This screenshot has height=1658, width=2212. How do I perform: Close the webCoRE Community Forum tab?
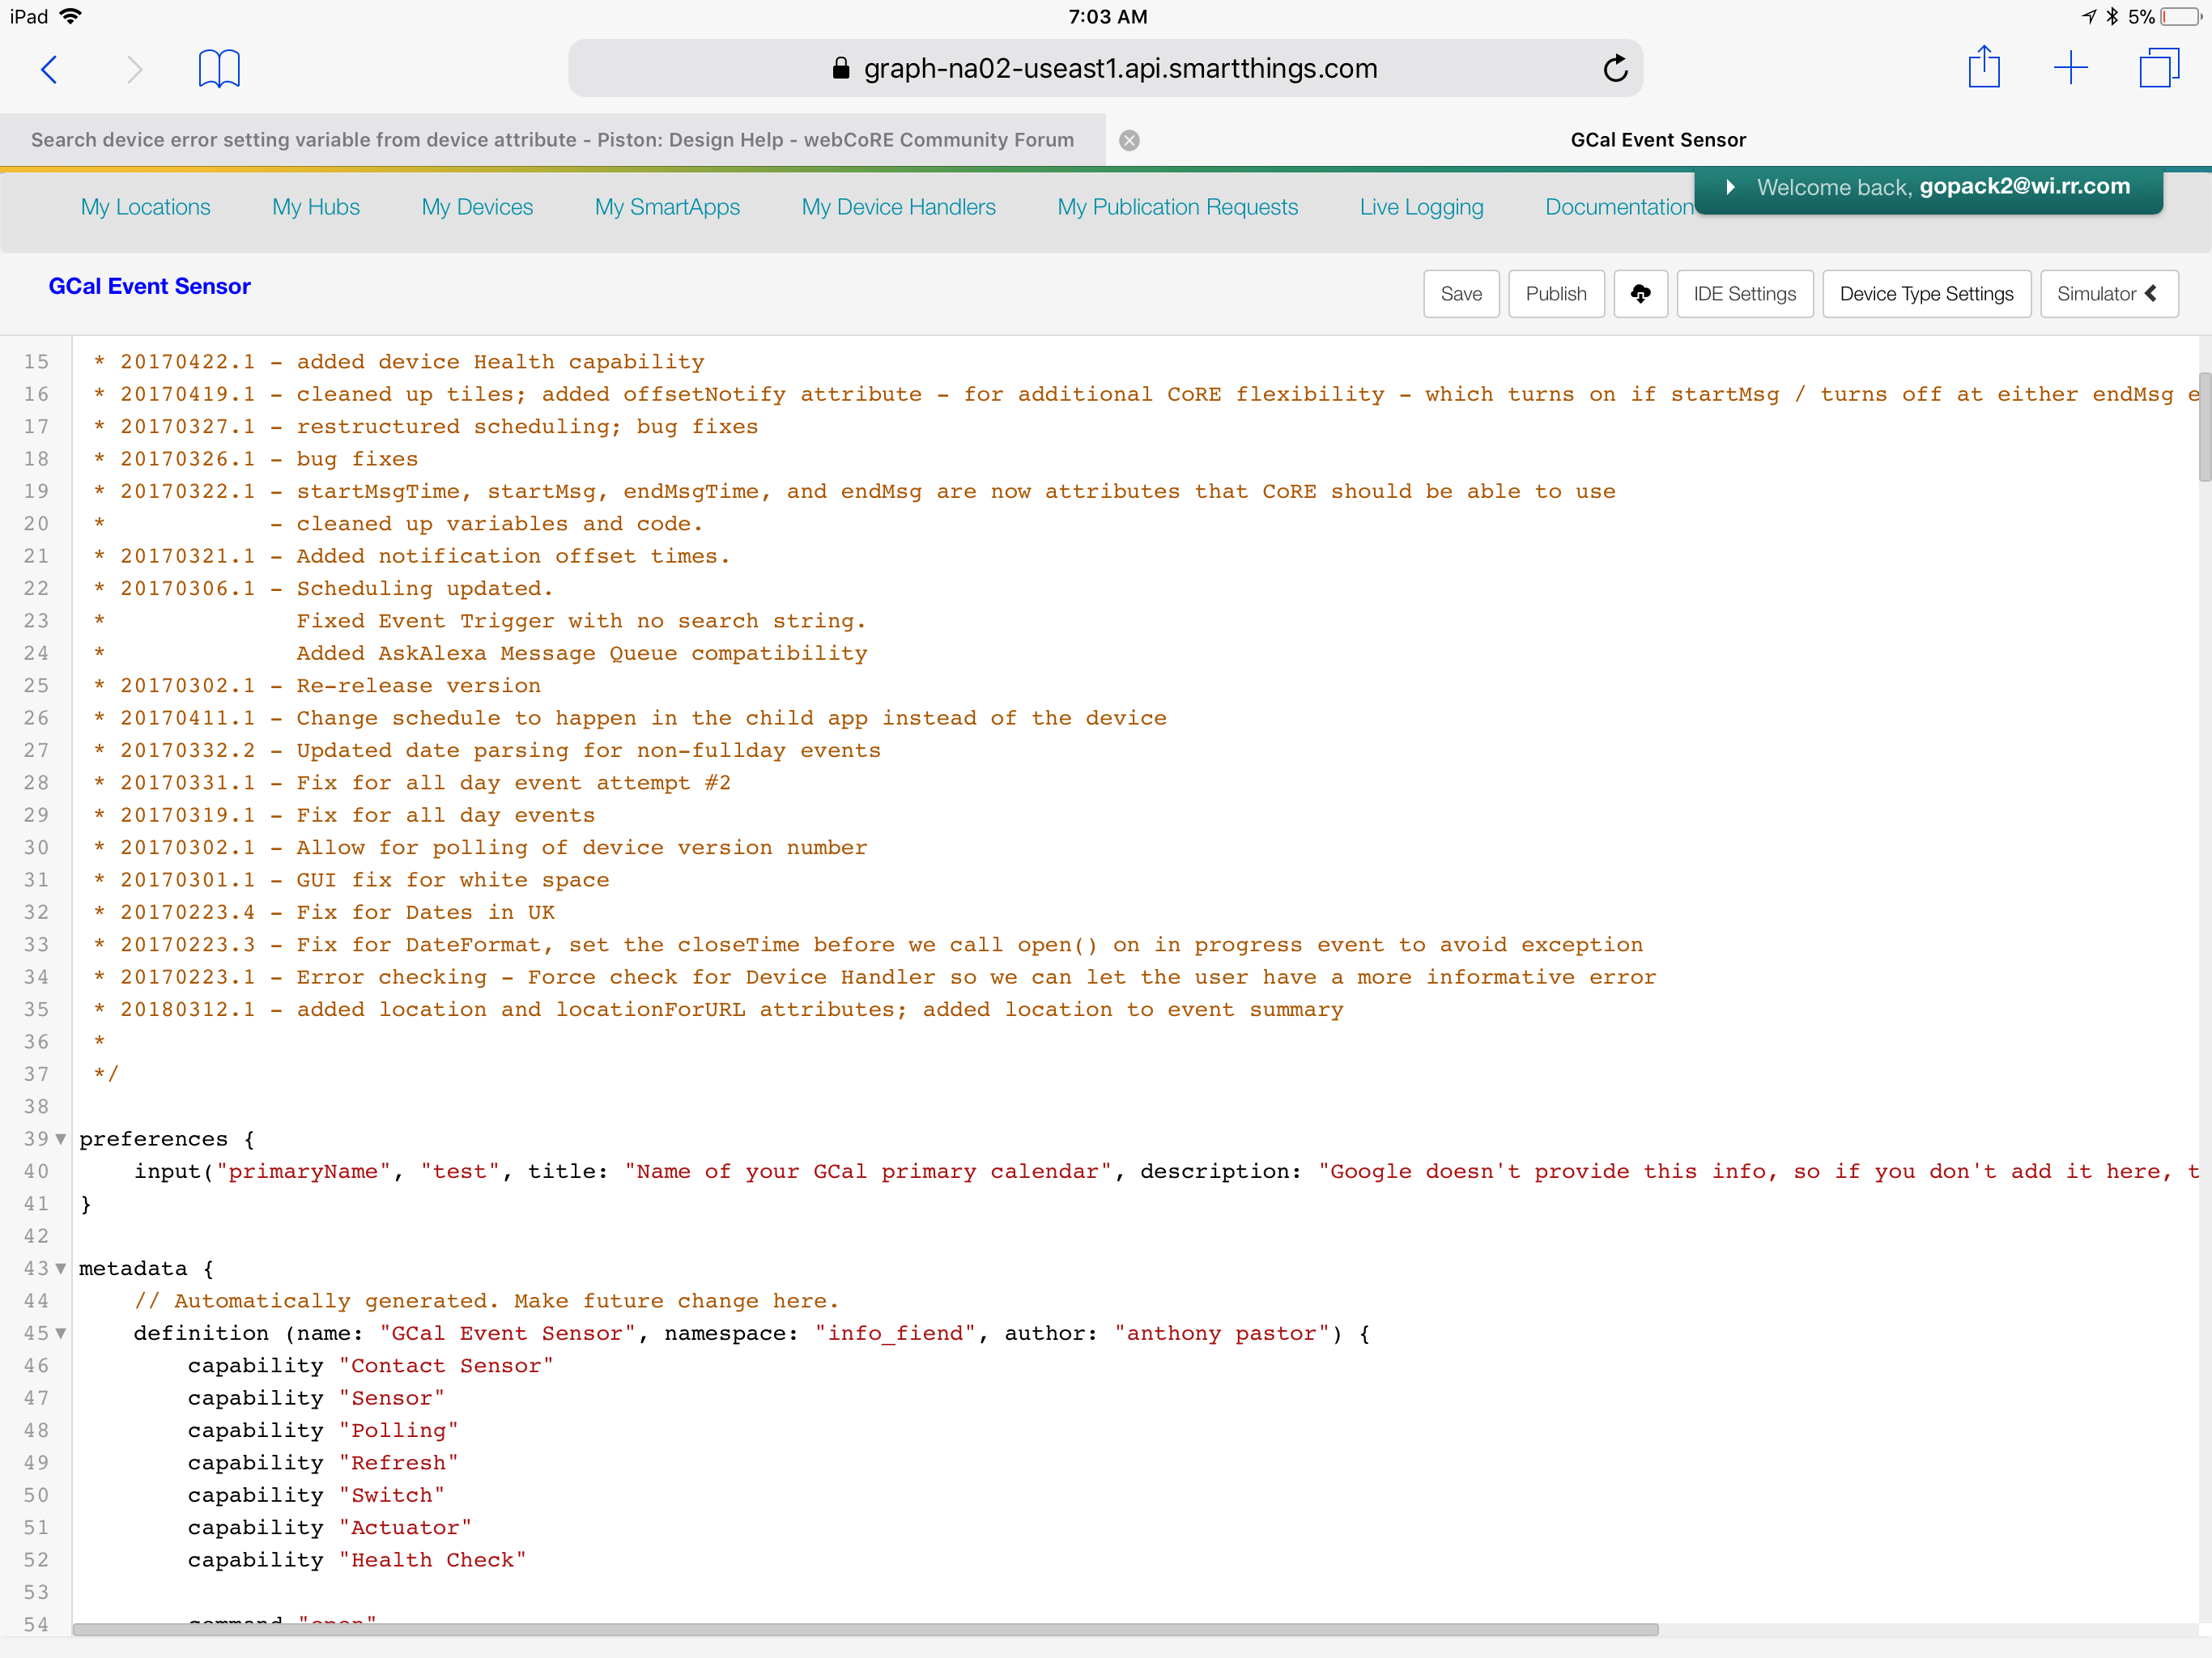(x=1129, y=140)
